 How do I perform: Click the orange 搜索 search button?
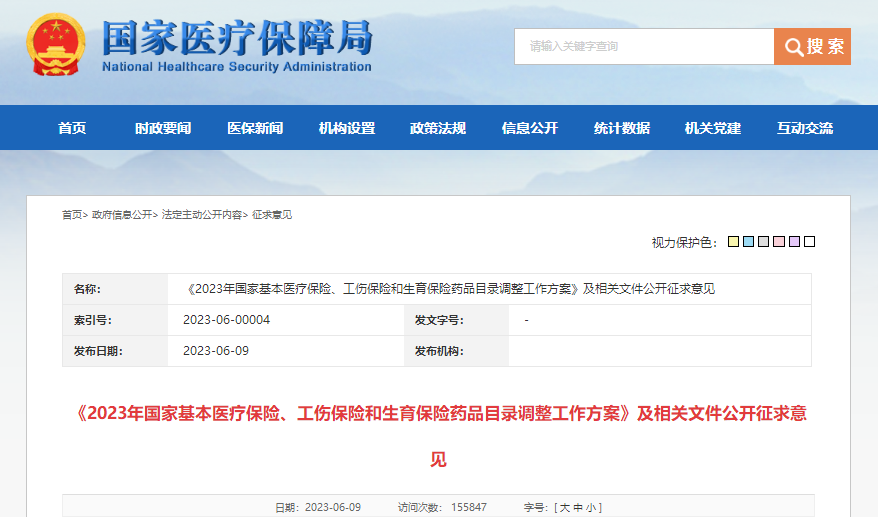pyautogui.click(x=812, y=46)
